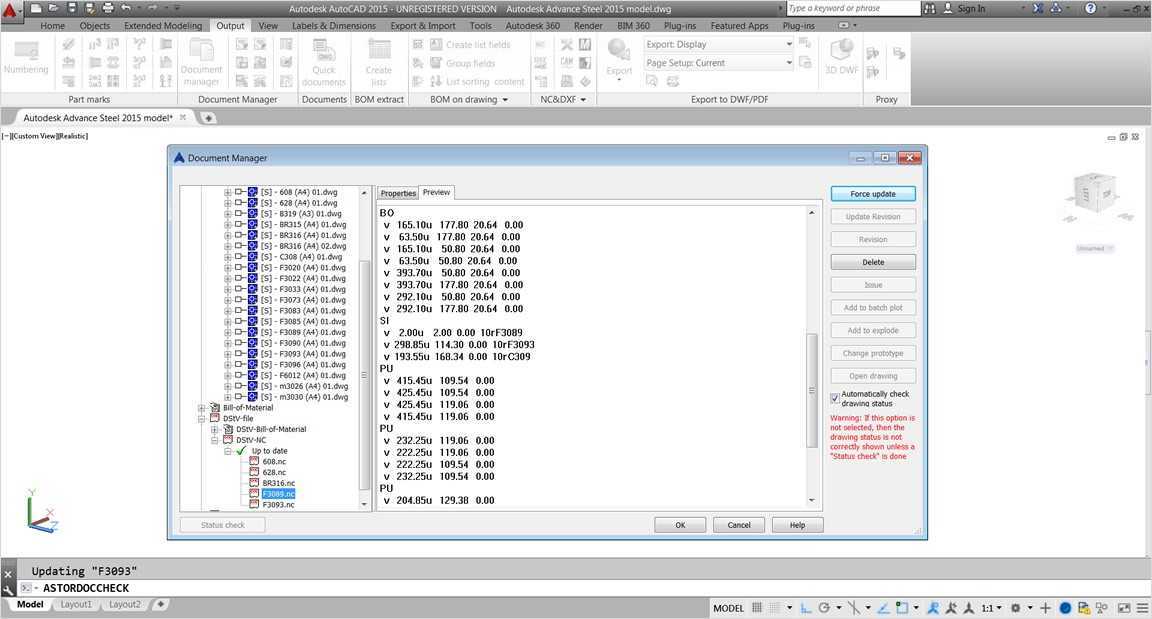Click the Help button in Document Manager
Image resolution: width=1152 pixels, height=619 pixels.
tap(798, 525)
